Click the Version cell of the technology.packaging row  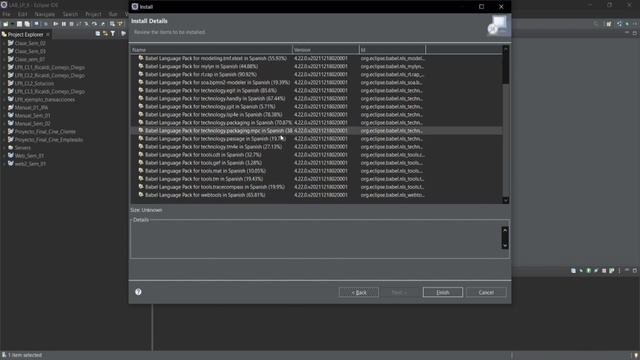320,122
